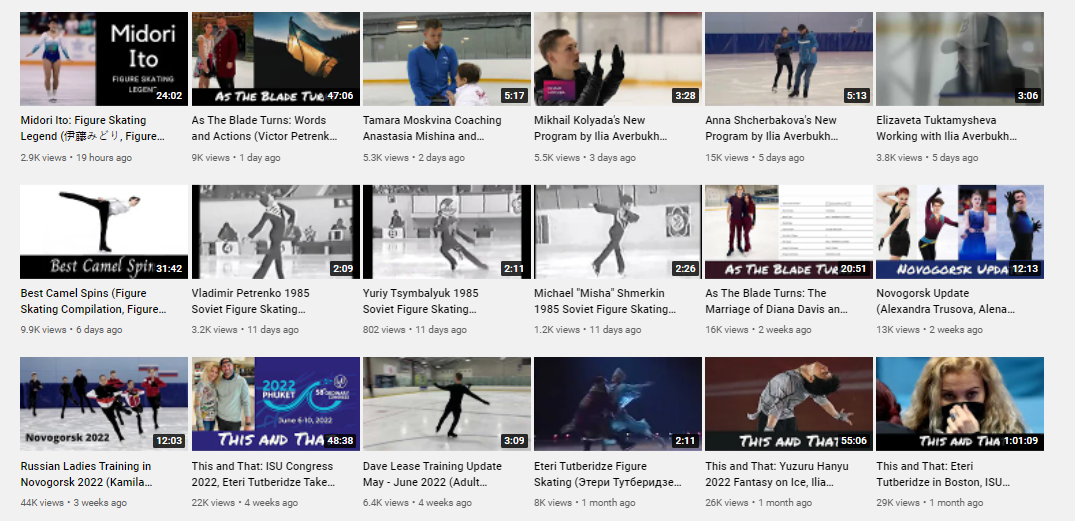Play the Dave Lease Training Update thumbnail
This screenshot has height=521, width=1075.
pyautogui.click(x=446, y=404)
